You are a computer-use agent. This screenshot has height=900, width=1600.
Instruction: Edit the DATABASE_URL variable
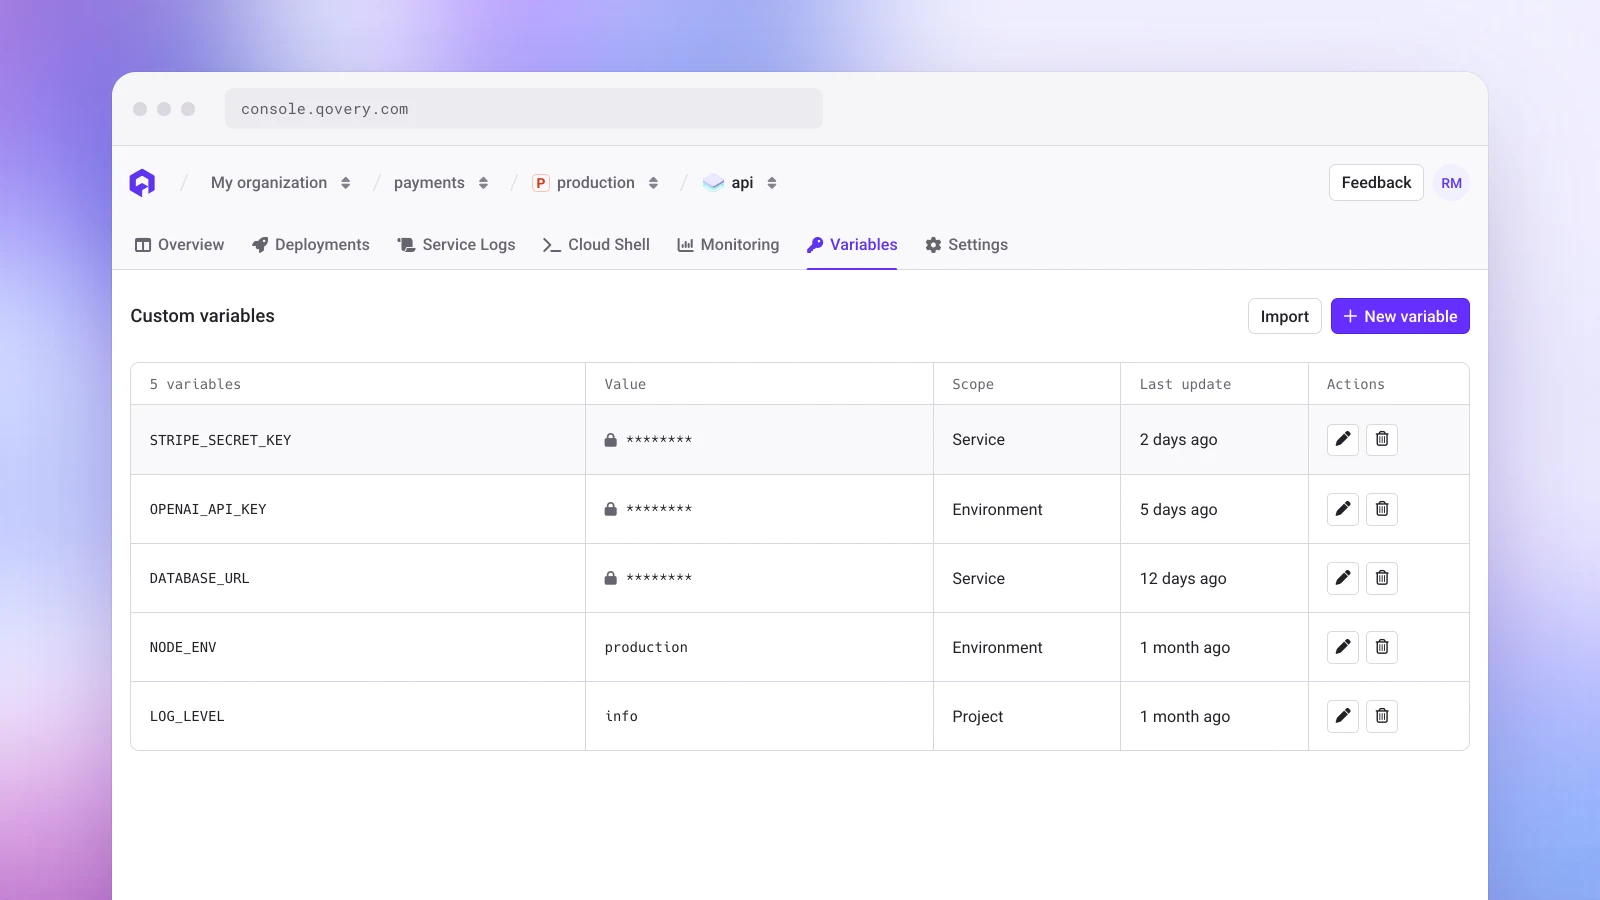pyautogui.click(x=1343, y=578)
